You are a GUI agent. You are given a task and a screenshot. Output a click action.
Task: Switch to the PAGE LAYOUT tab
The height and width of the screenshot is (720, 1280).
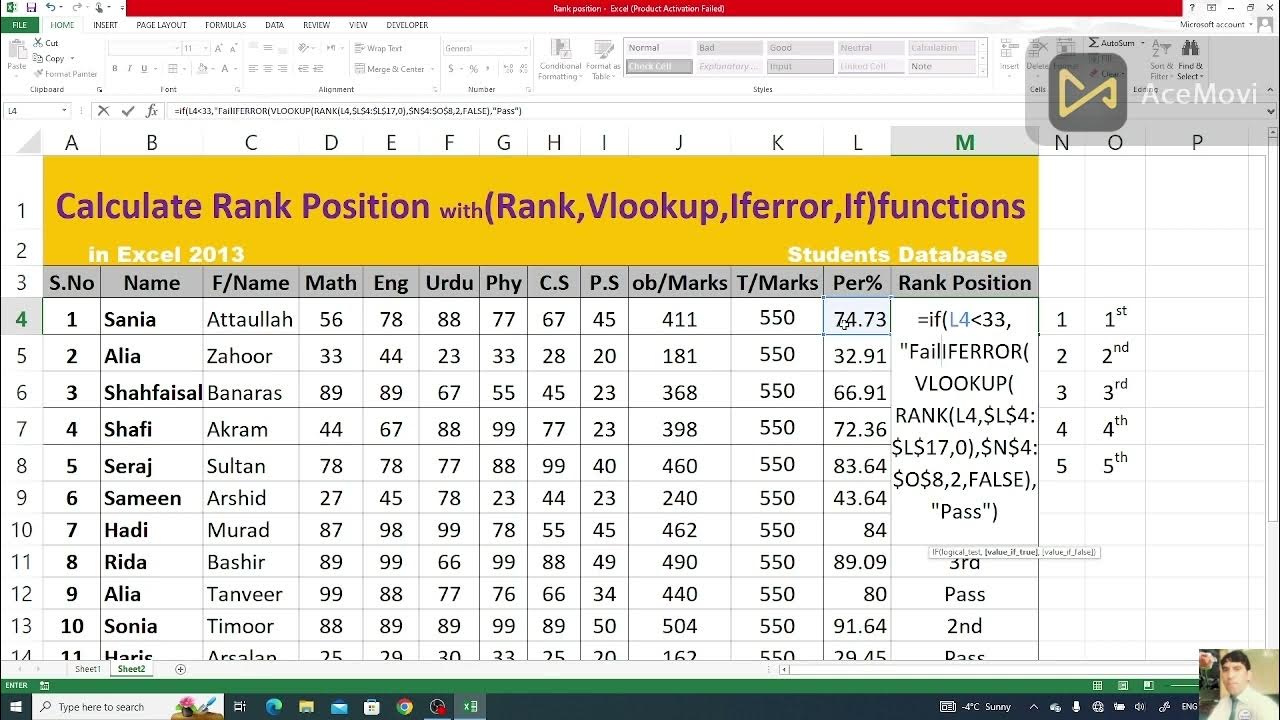pyautogui.click(x=161, y=25)
